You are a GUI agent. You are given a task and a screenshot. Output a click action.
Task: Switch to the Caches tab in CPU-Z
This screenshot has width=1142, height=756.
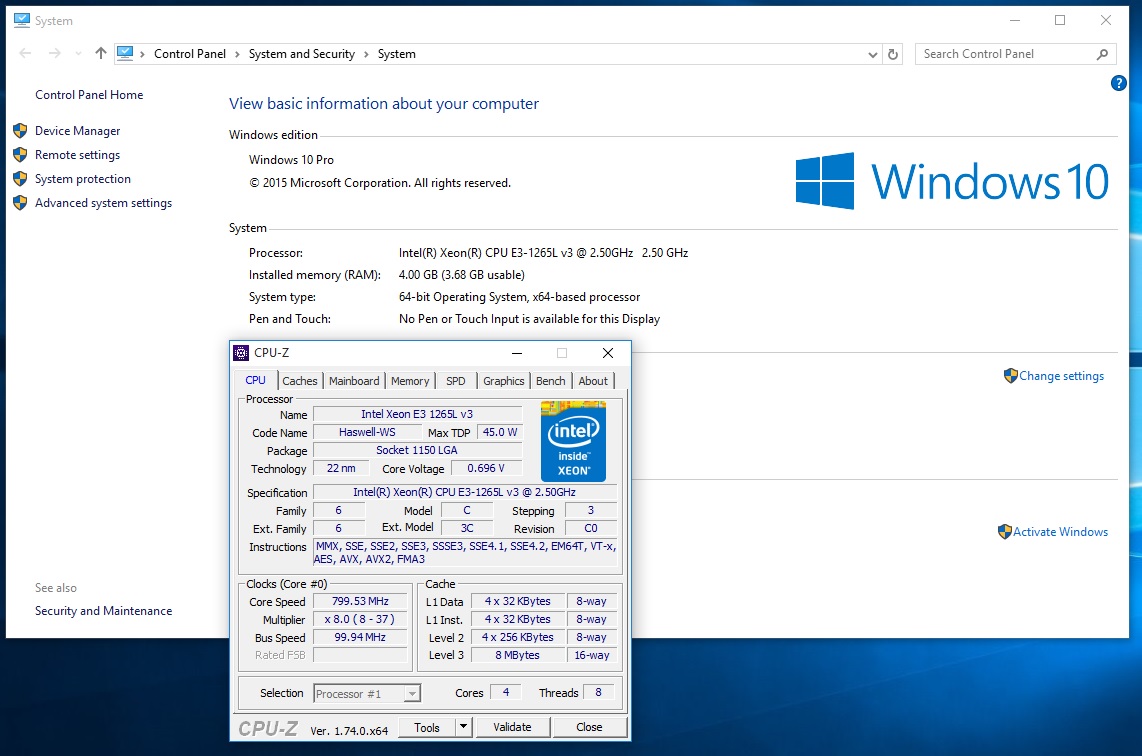(300, 381)
